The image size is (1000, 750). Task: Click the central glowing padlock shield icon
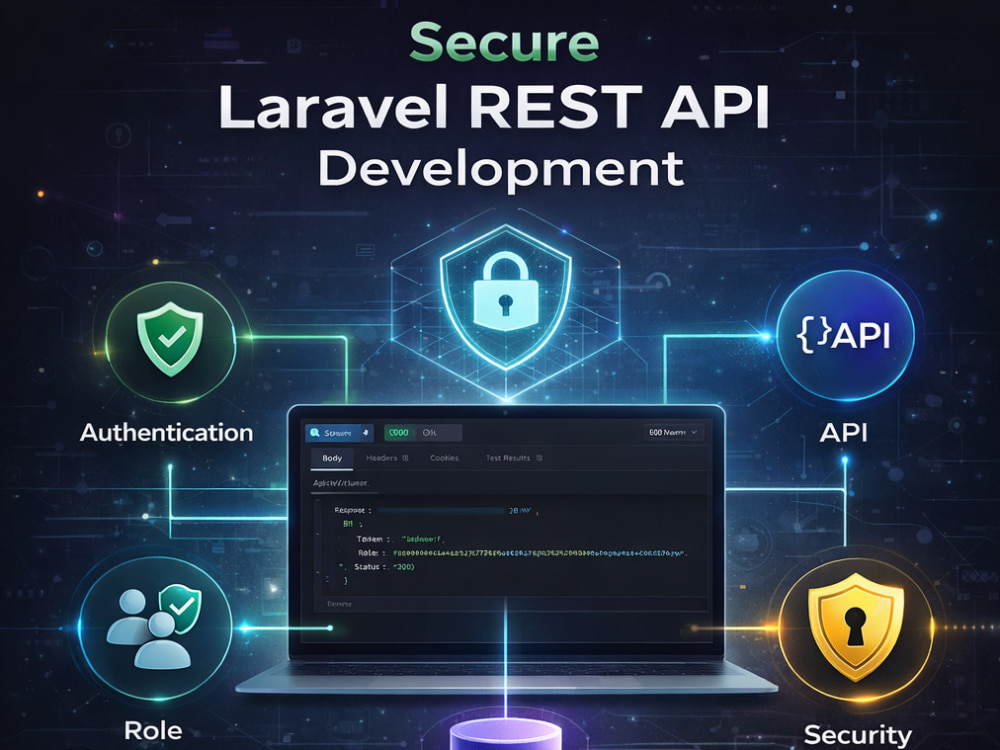506,297
